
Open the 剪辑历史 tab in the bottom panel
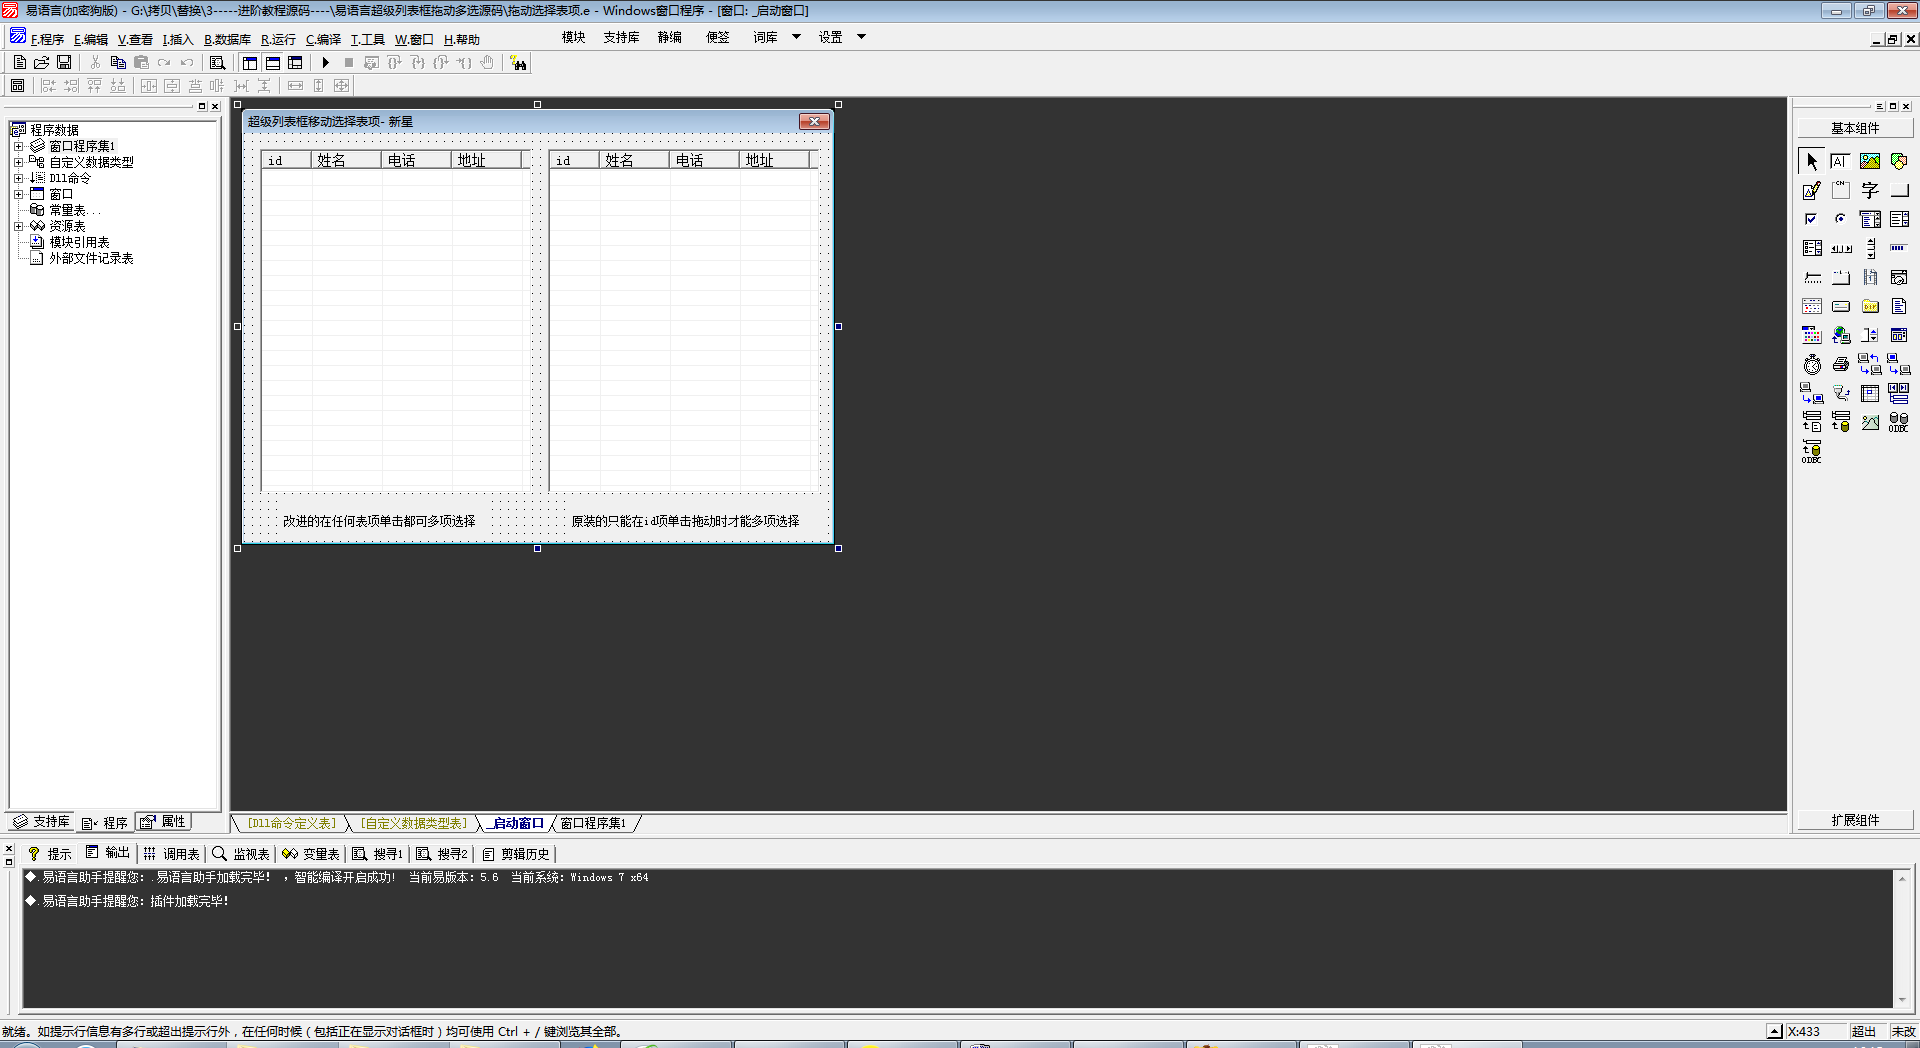tap(516, 854)
